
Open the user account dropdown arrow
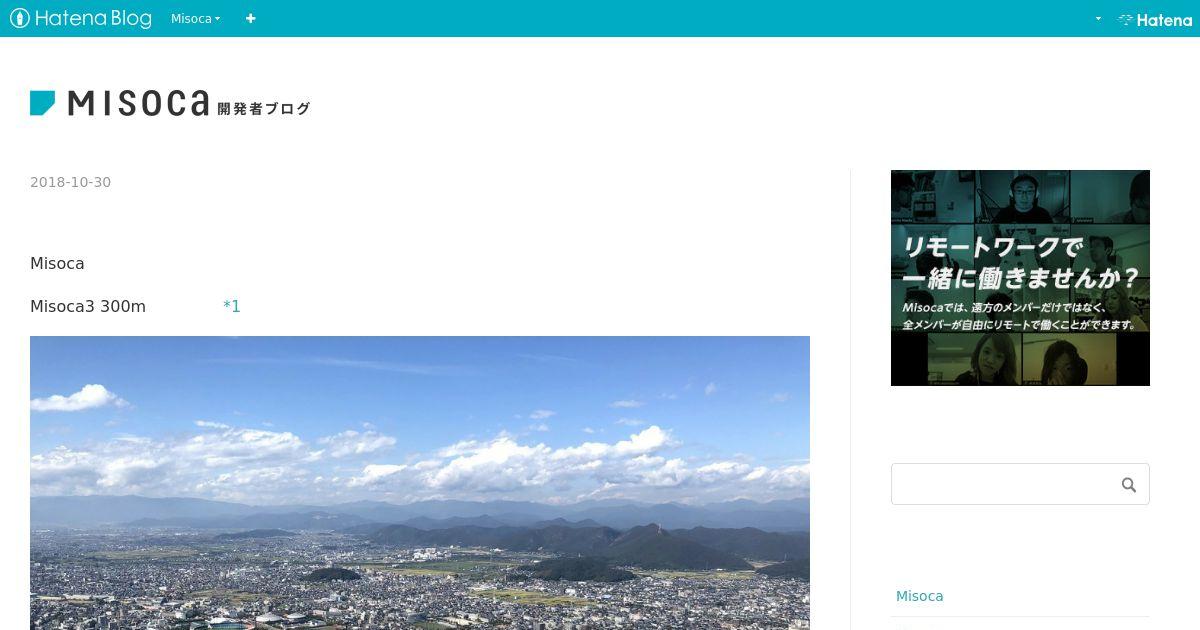[1098, 18]
